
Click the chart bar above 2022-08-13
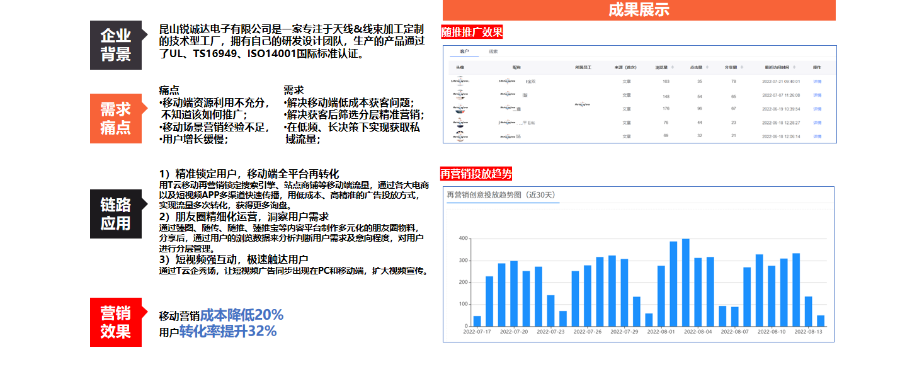tap(808, 311)
